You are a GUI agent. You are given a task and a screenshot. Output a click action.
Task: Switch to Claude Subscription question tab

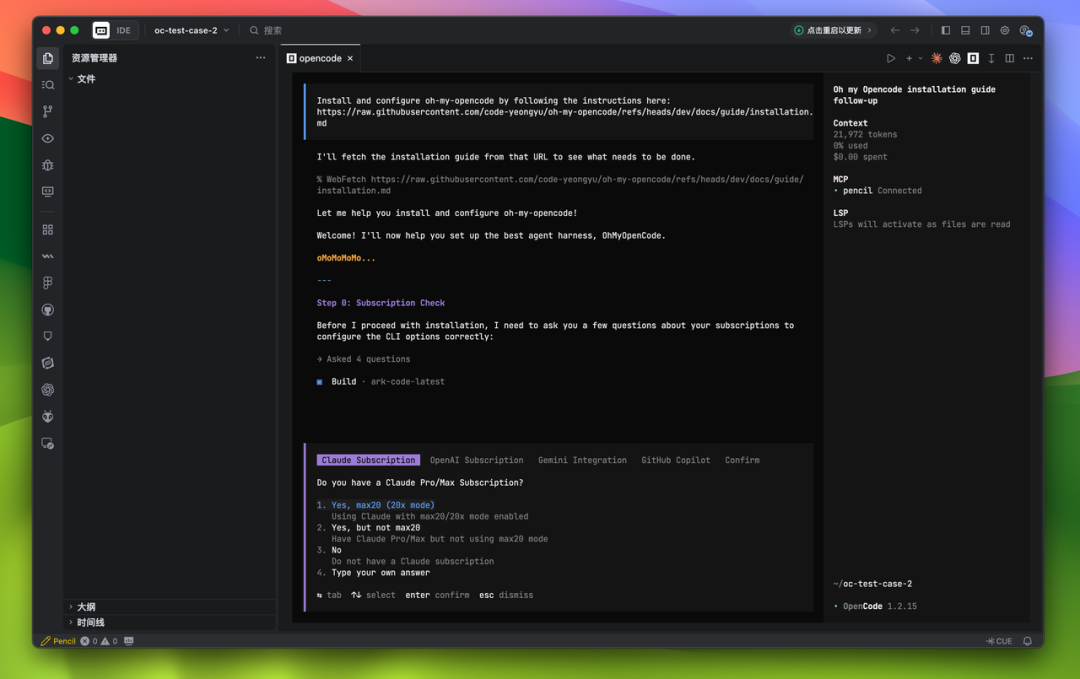pos(368,460)
